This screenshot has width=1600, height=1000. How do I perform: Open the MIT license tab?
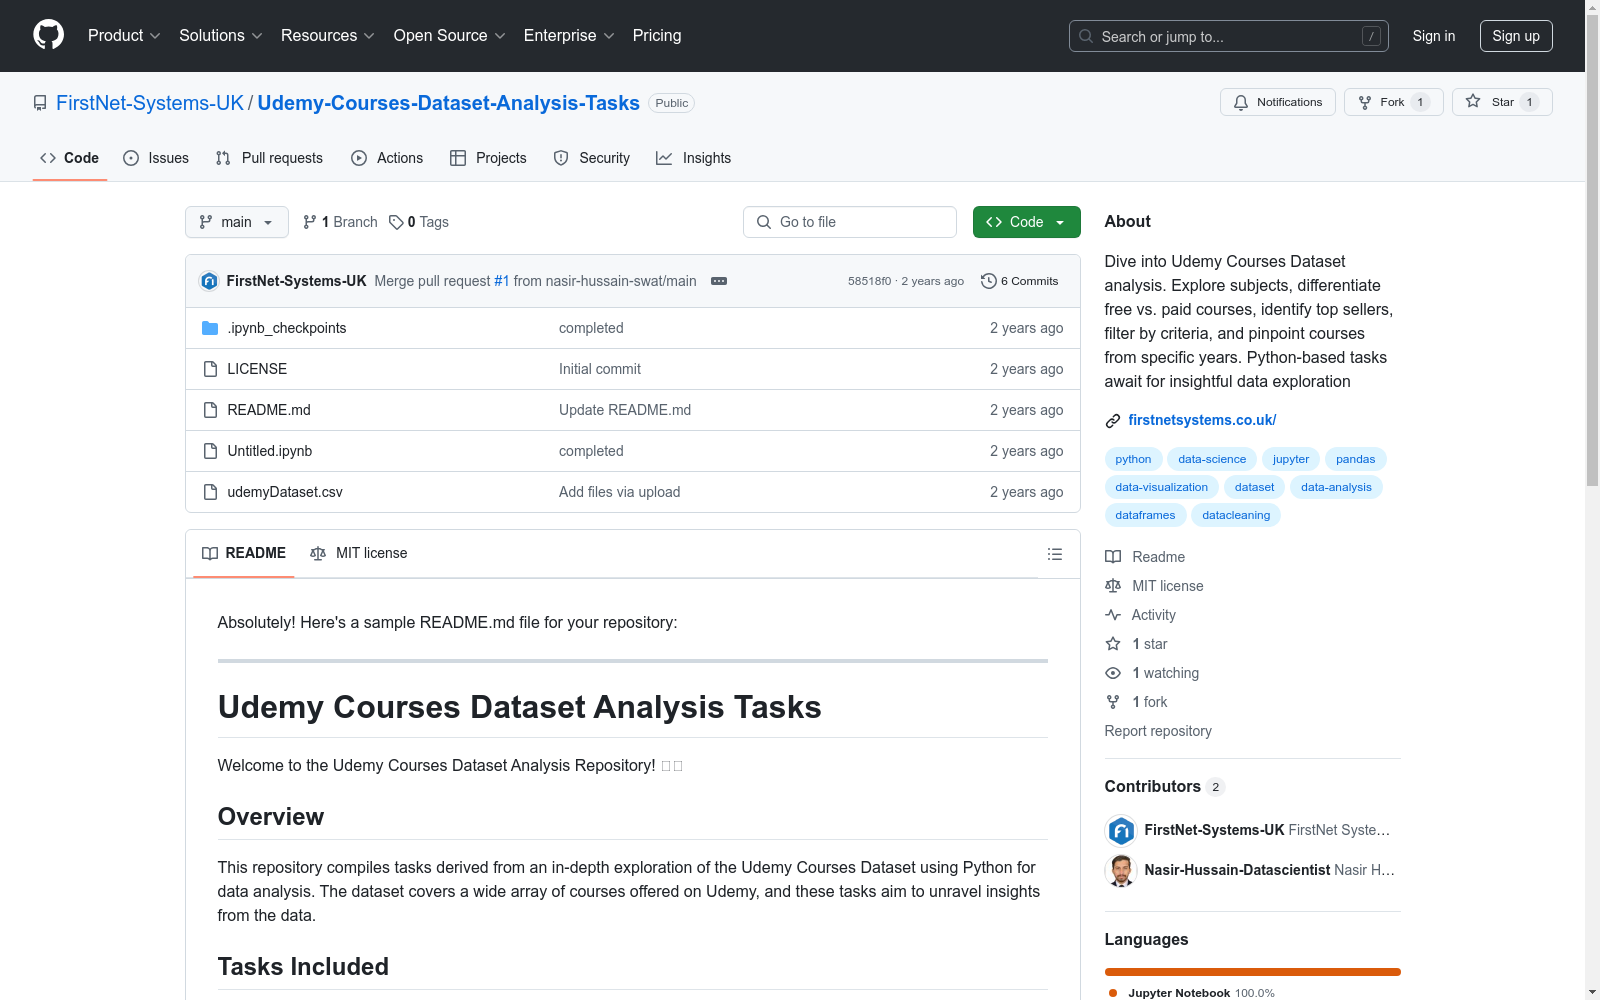tap(359, 553)
